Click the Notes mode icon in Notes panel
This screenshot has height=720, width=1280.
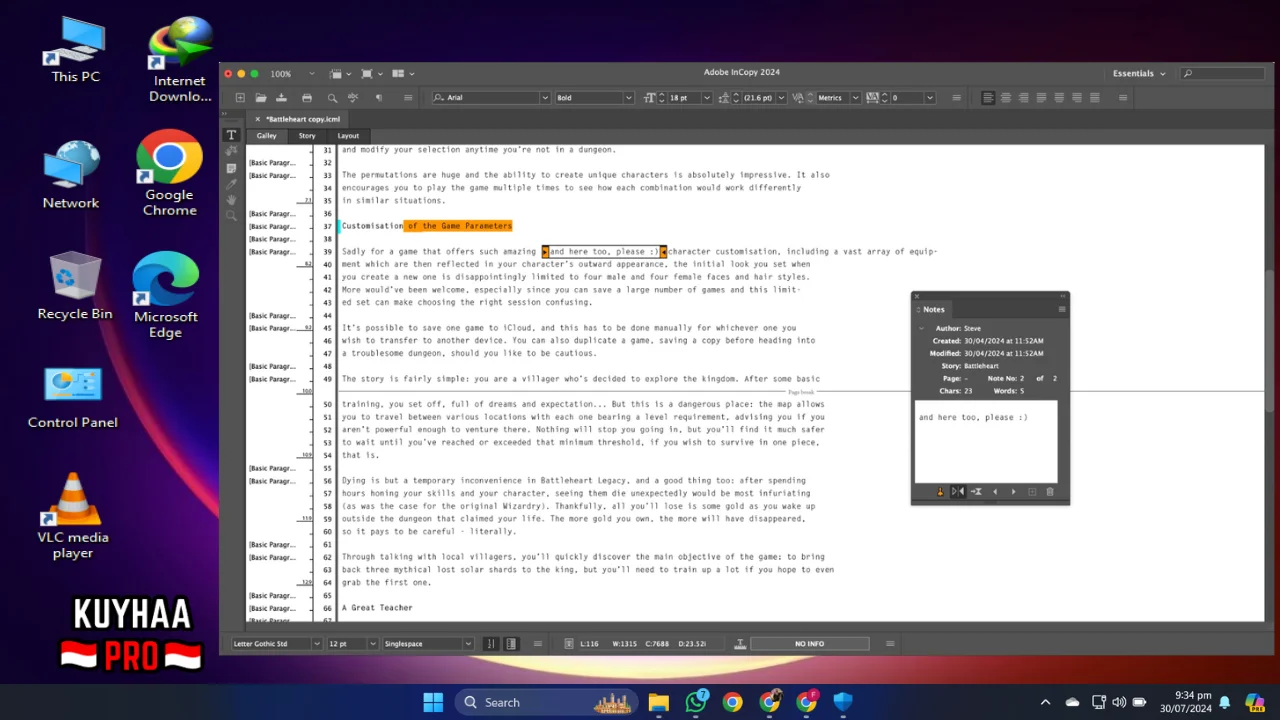tap(940, 492)
